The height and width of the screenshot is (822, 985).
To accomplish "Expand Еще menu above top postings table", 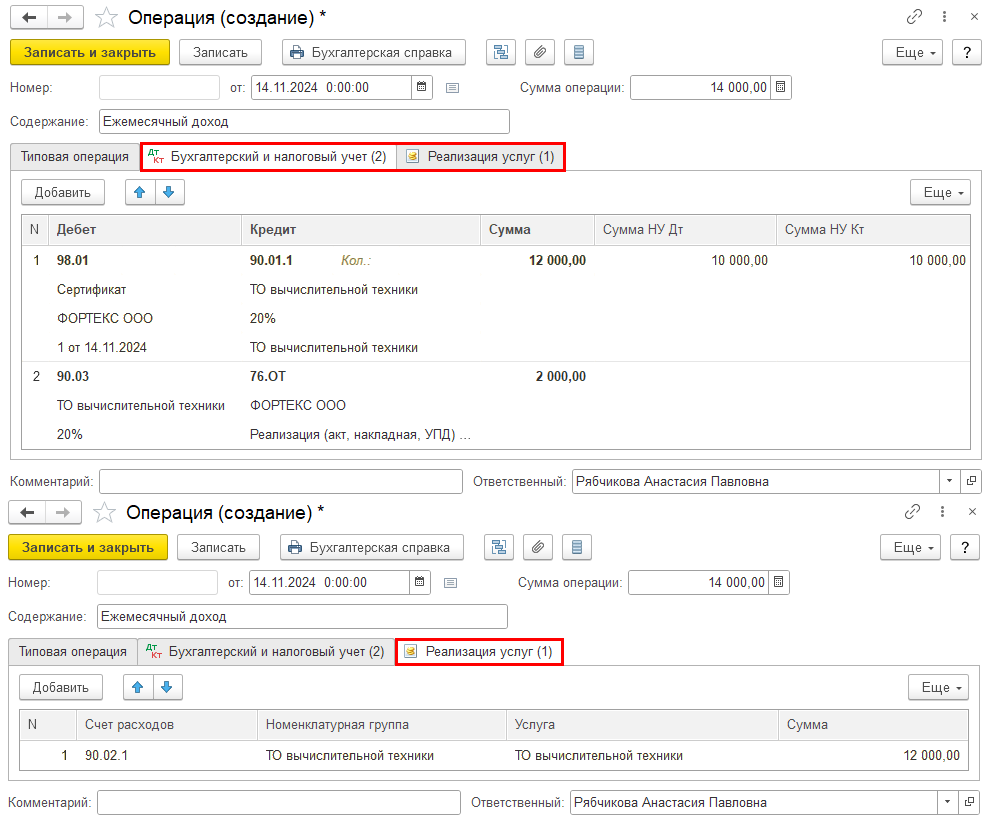I will (940, 192).
